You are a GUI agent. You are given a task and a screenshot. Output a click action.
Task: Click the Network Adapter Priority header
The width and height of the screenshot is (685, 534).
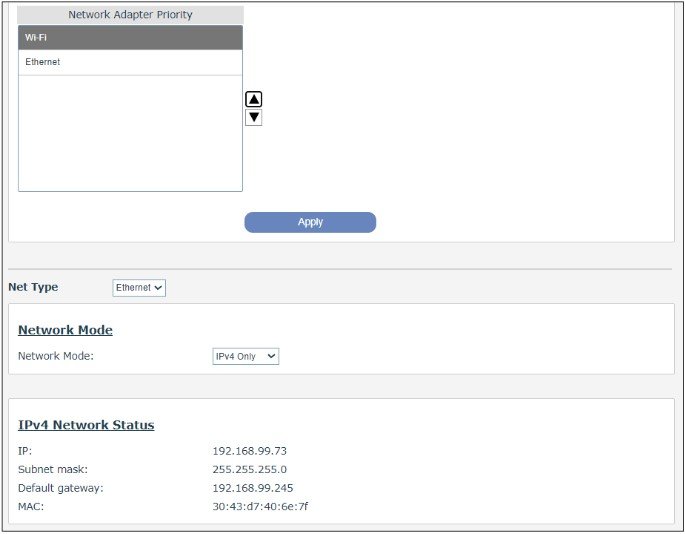point(130,15)
